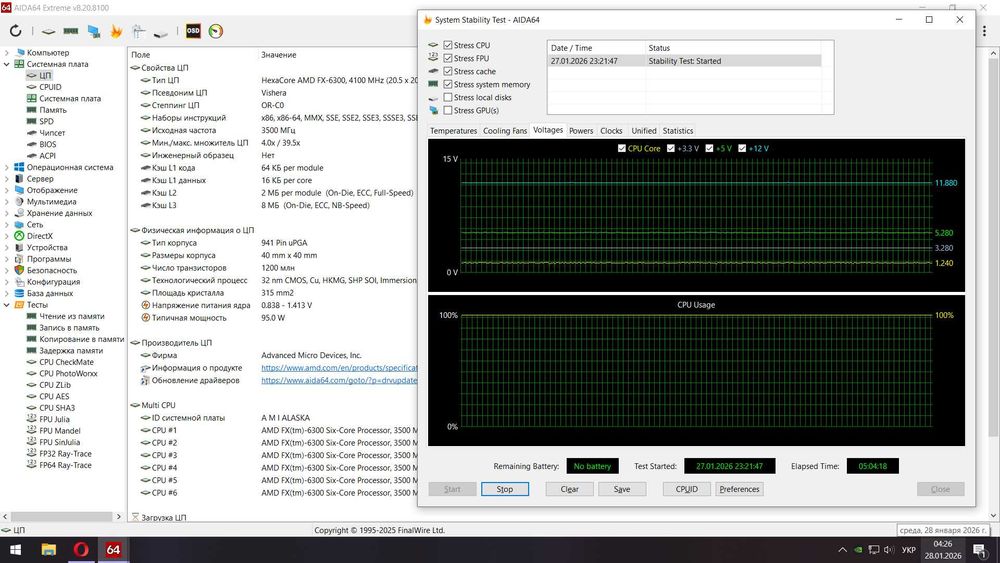Open Opera from the taskbar
Viewport: 1000px width, 563px height.
81,549
